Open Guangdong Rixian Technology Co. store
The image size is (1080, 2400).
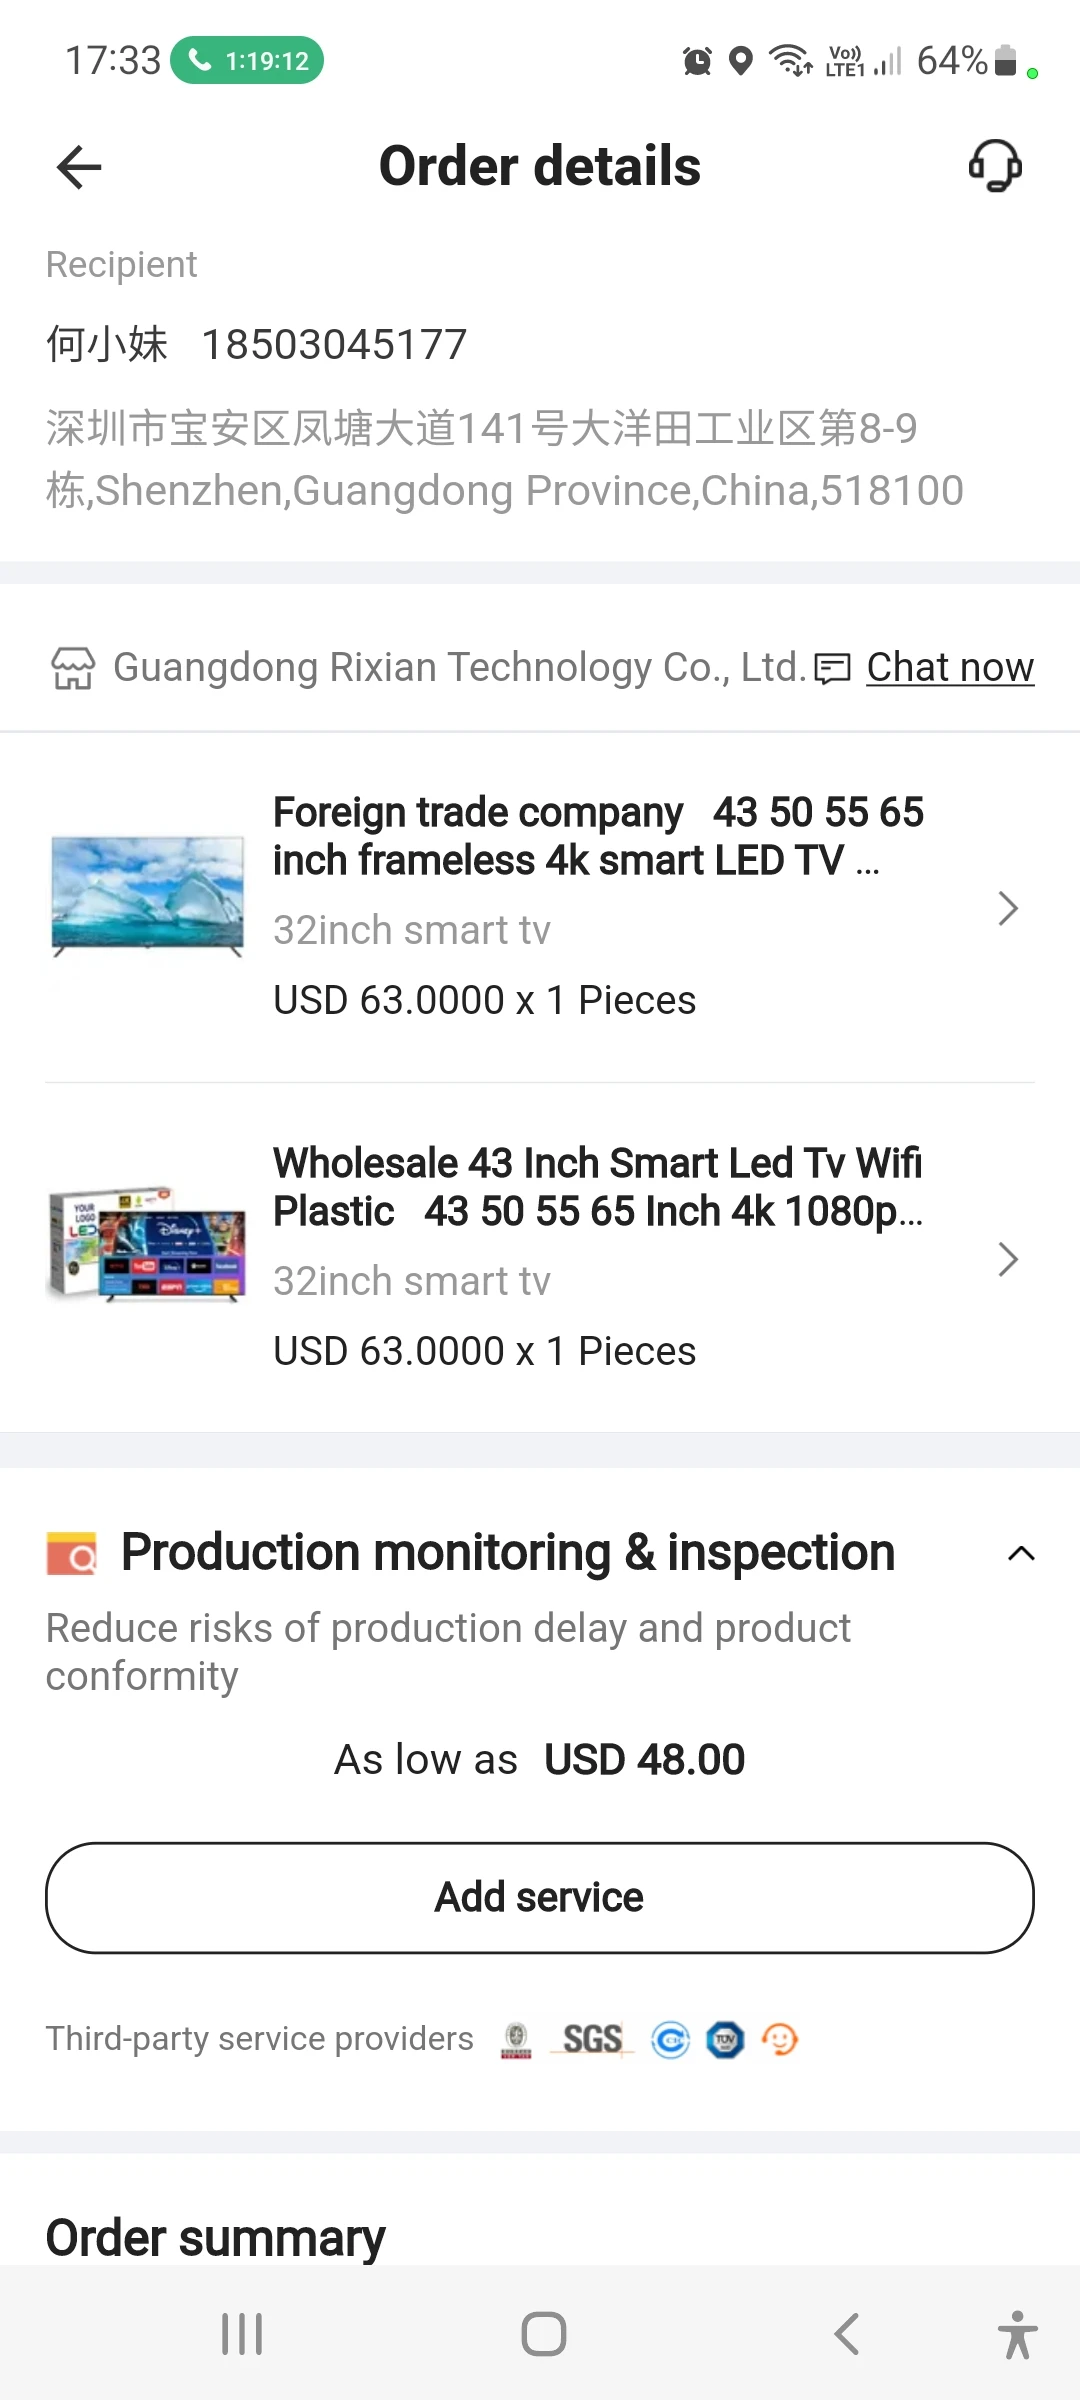[459, 667]
